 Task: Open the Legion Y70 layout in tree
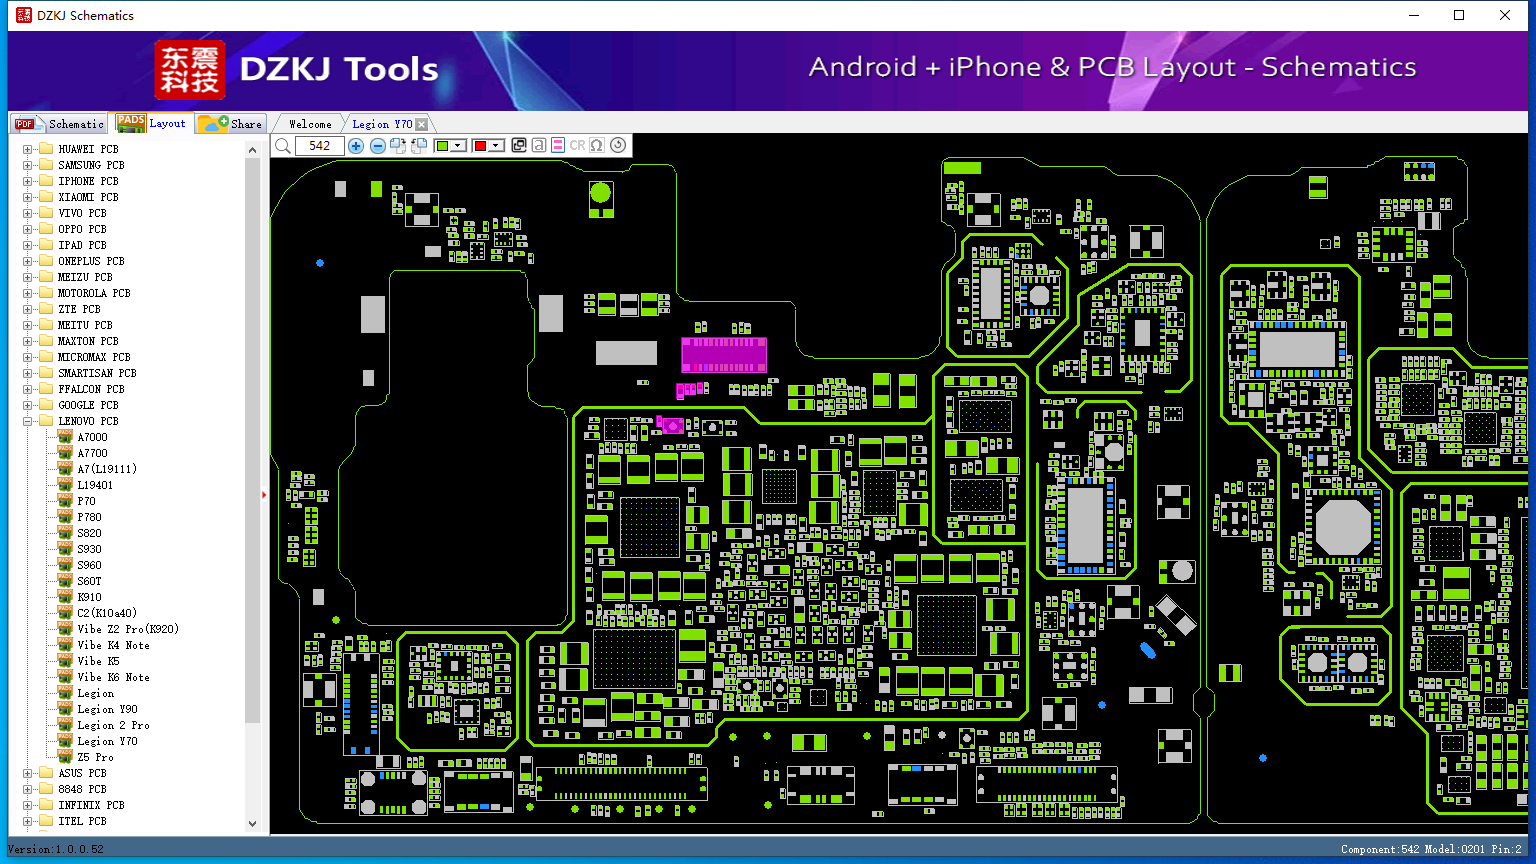tap(107, 741)
